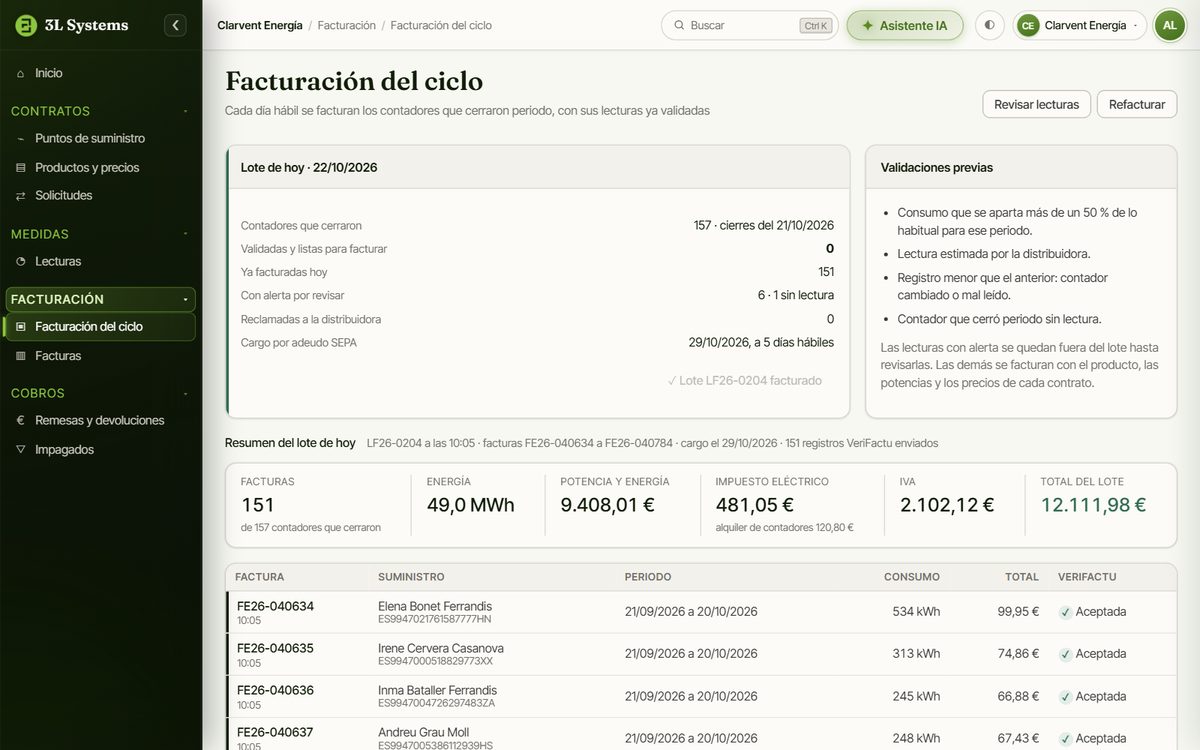
Task: Click the VeriFactu check icon for FE26-040635
Action: (x=1065, y=654)
